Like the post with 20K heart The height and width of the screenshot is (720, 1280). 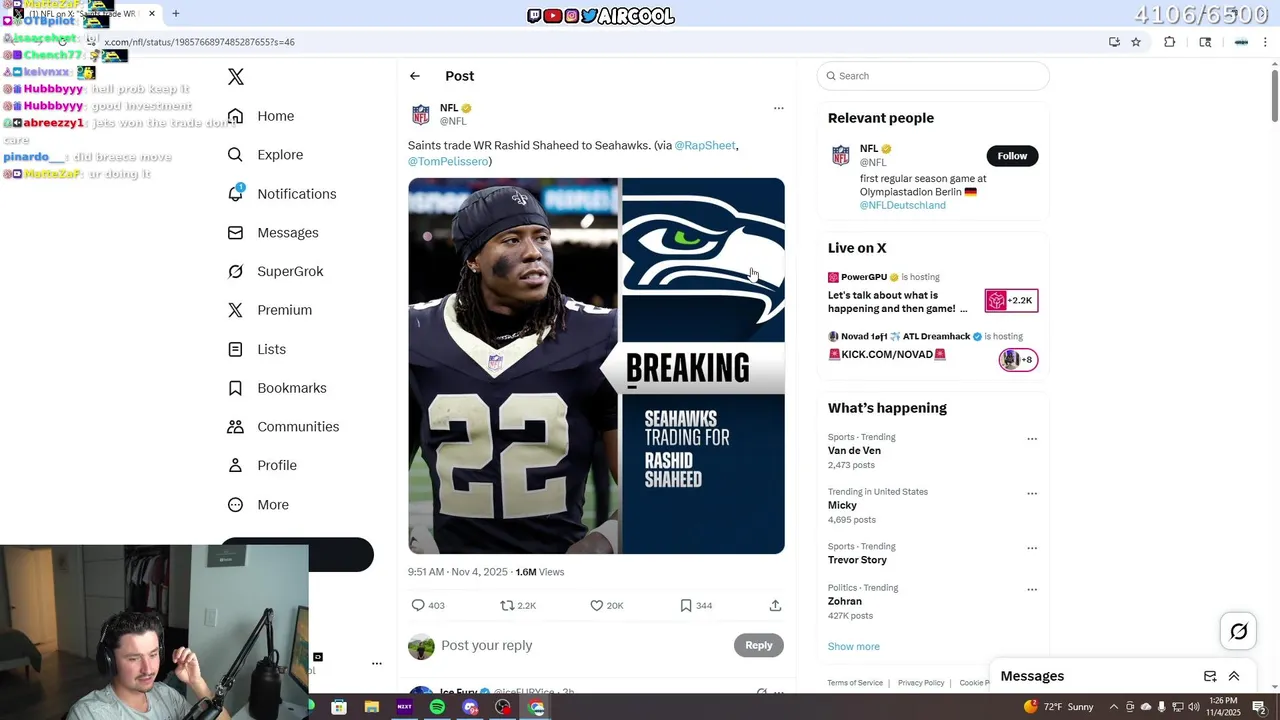pyautogui.click(x=606, y=605)
